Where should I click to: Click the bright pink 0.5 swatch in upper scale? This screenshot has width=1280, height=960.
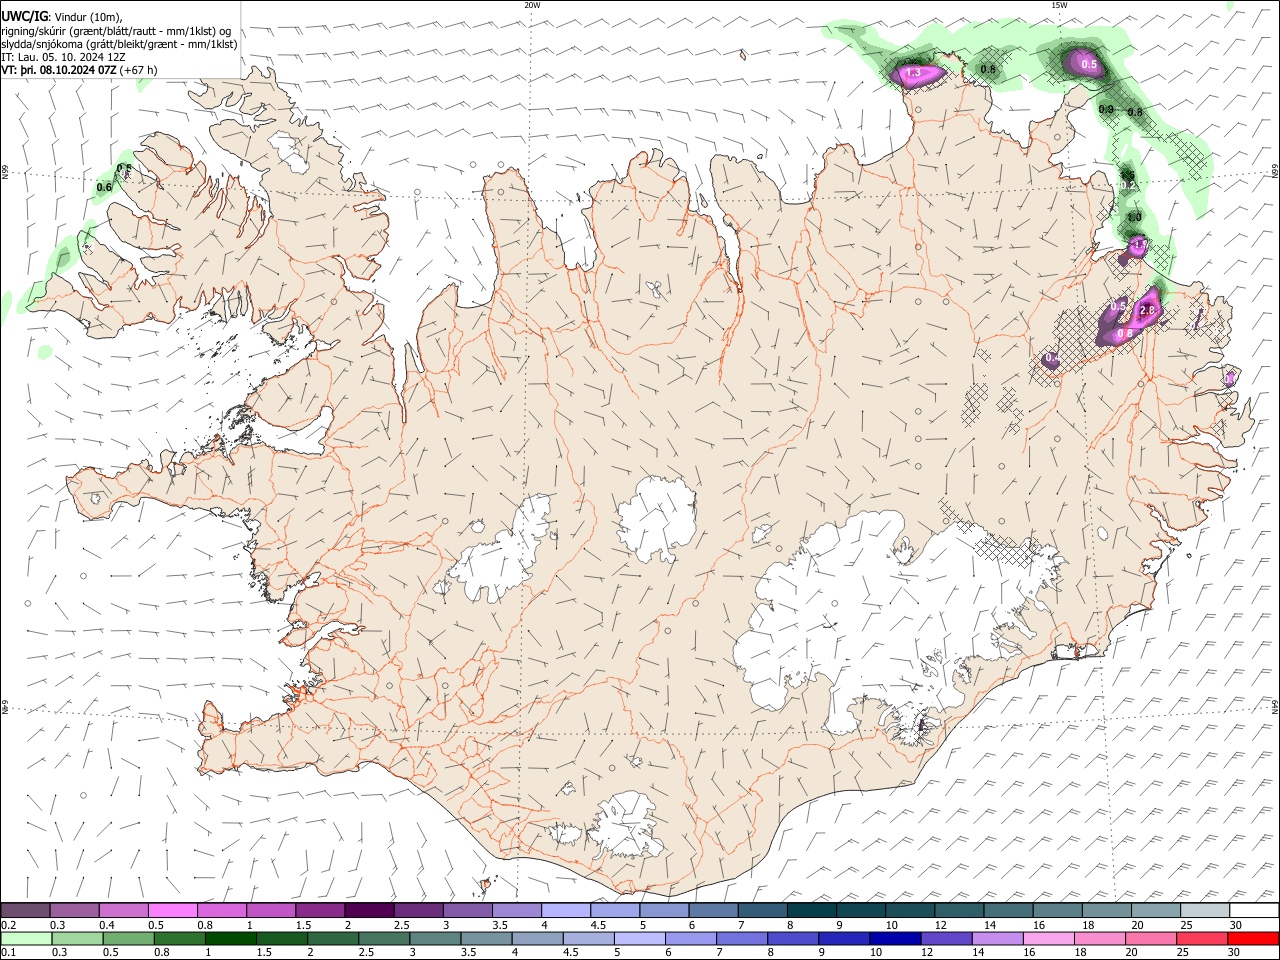pos(172,910)
